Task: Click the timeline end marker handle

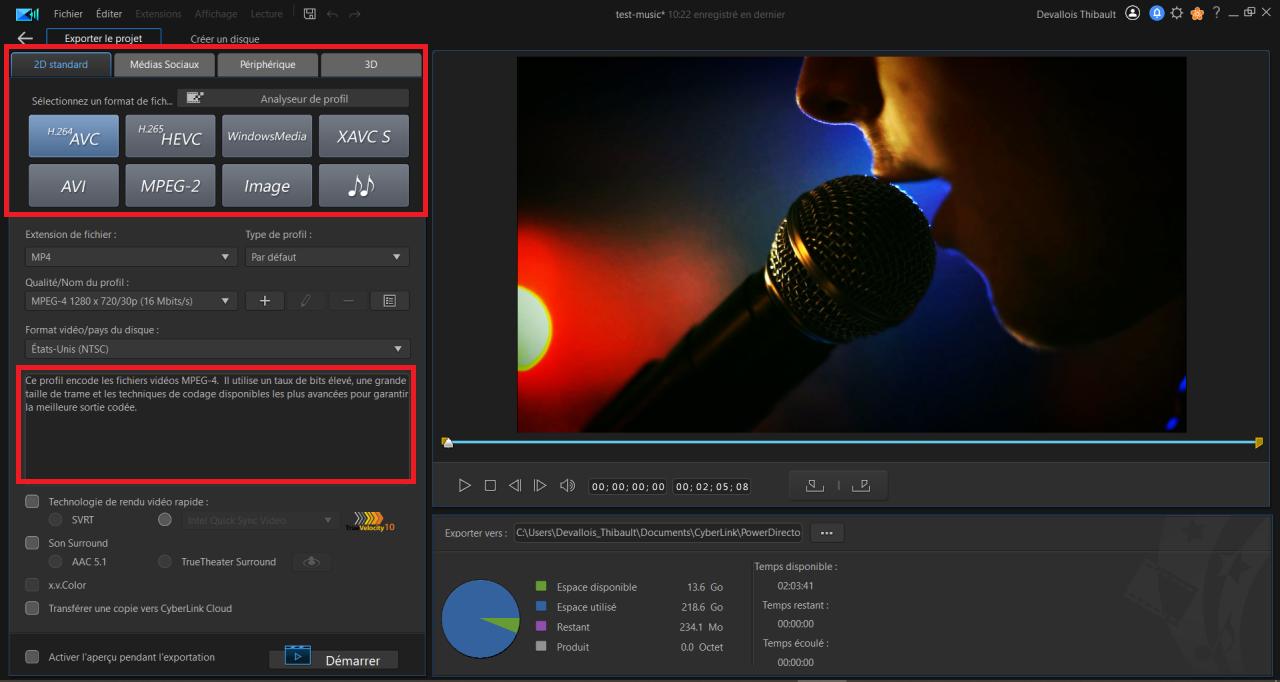Action: pyautogui.click(x=1259, y=442)
